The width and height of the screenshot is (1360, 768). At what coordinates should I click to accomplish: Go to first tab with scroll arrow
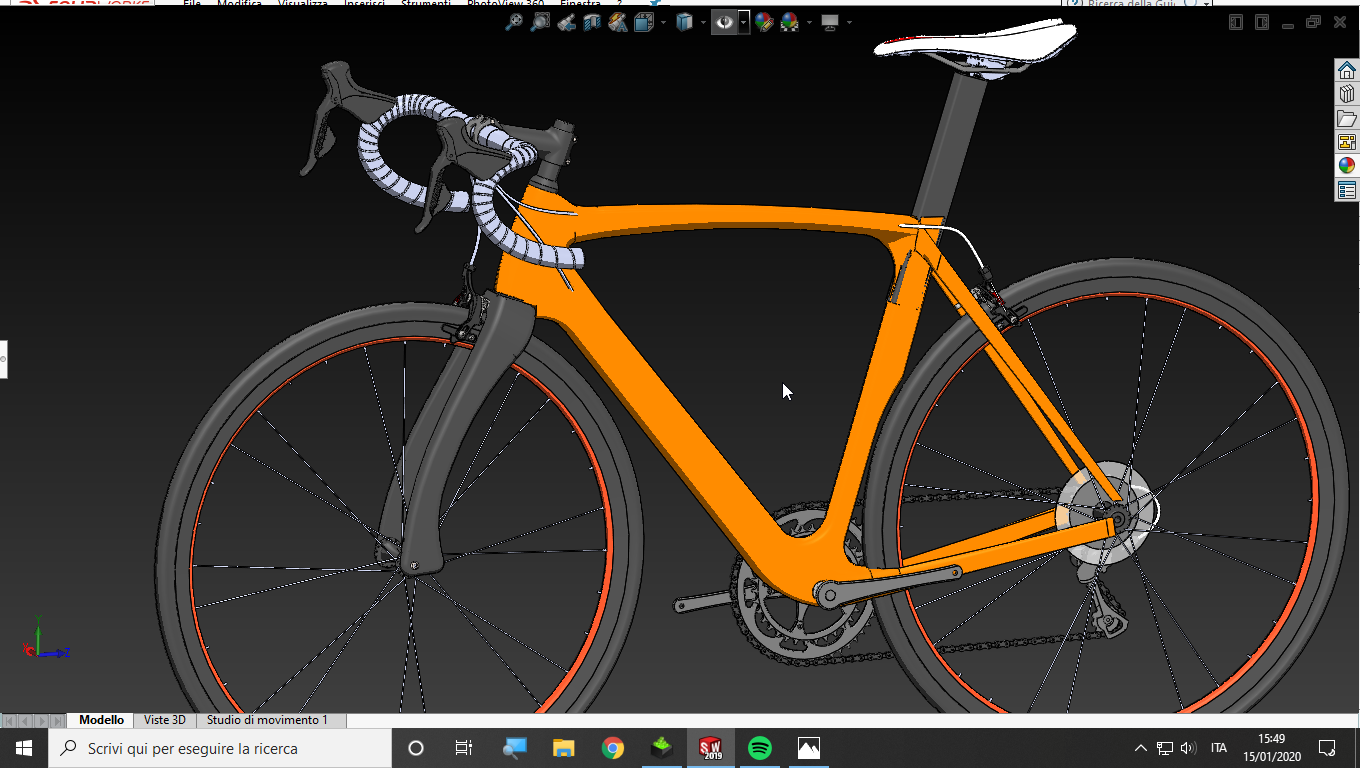click(8, 721)
